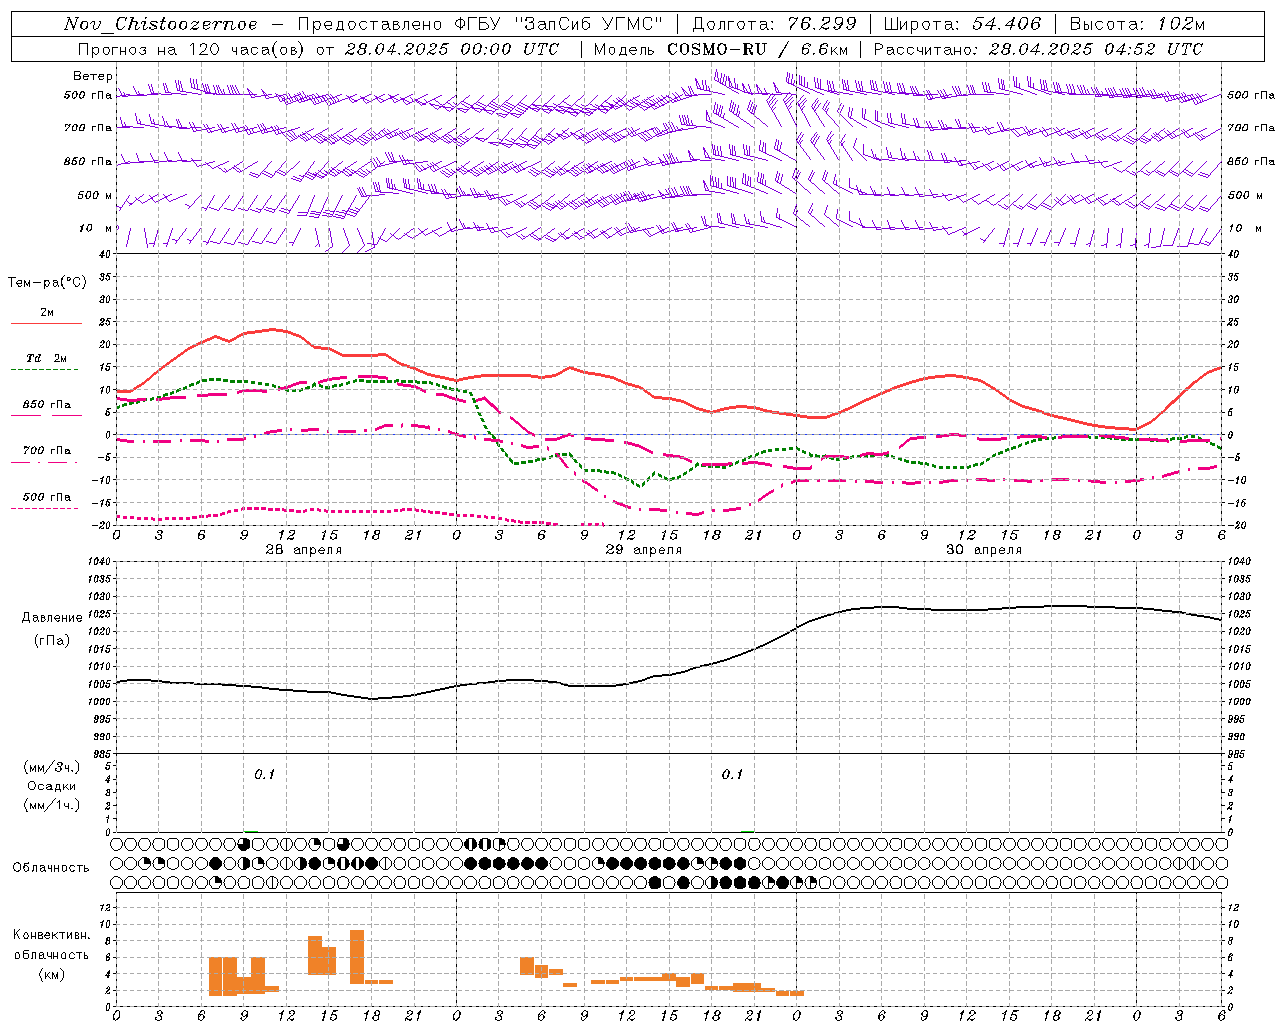1280x1024 pixels.
Task: Click the latitude value Широта: 54.406
Action: 963,24
